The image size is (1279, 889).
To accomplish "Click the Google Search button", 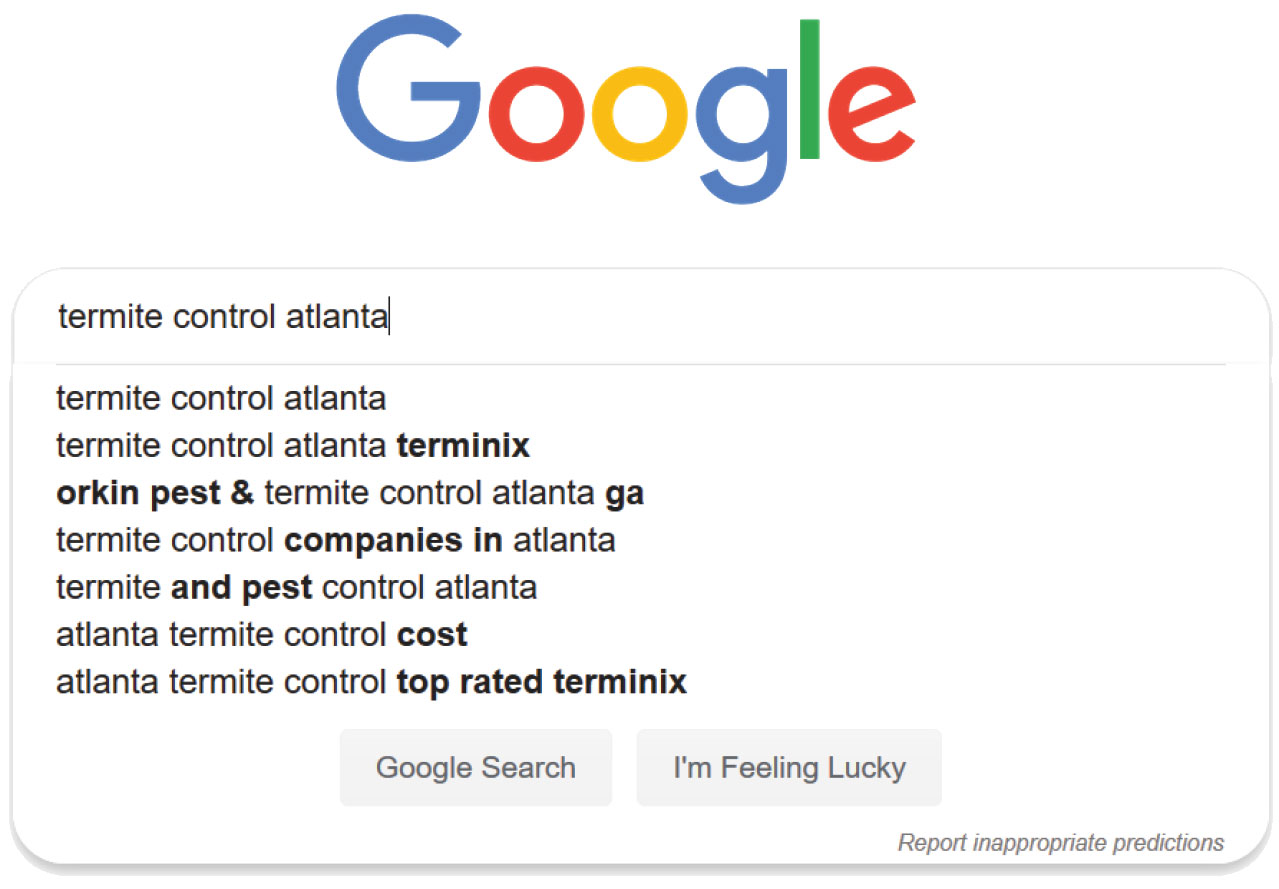I will click(476, 768).
